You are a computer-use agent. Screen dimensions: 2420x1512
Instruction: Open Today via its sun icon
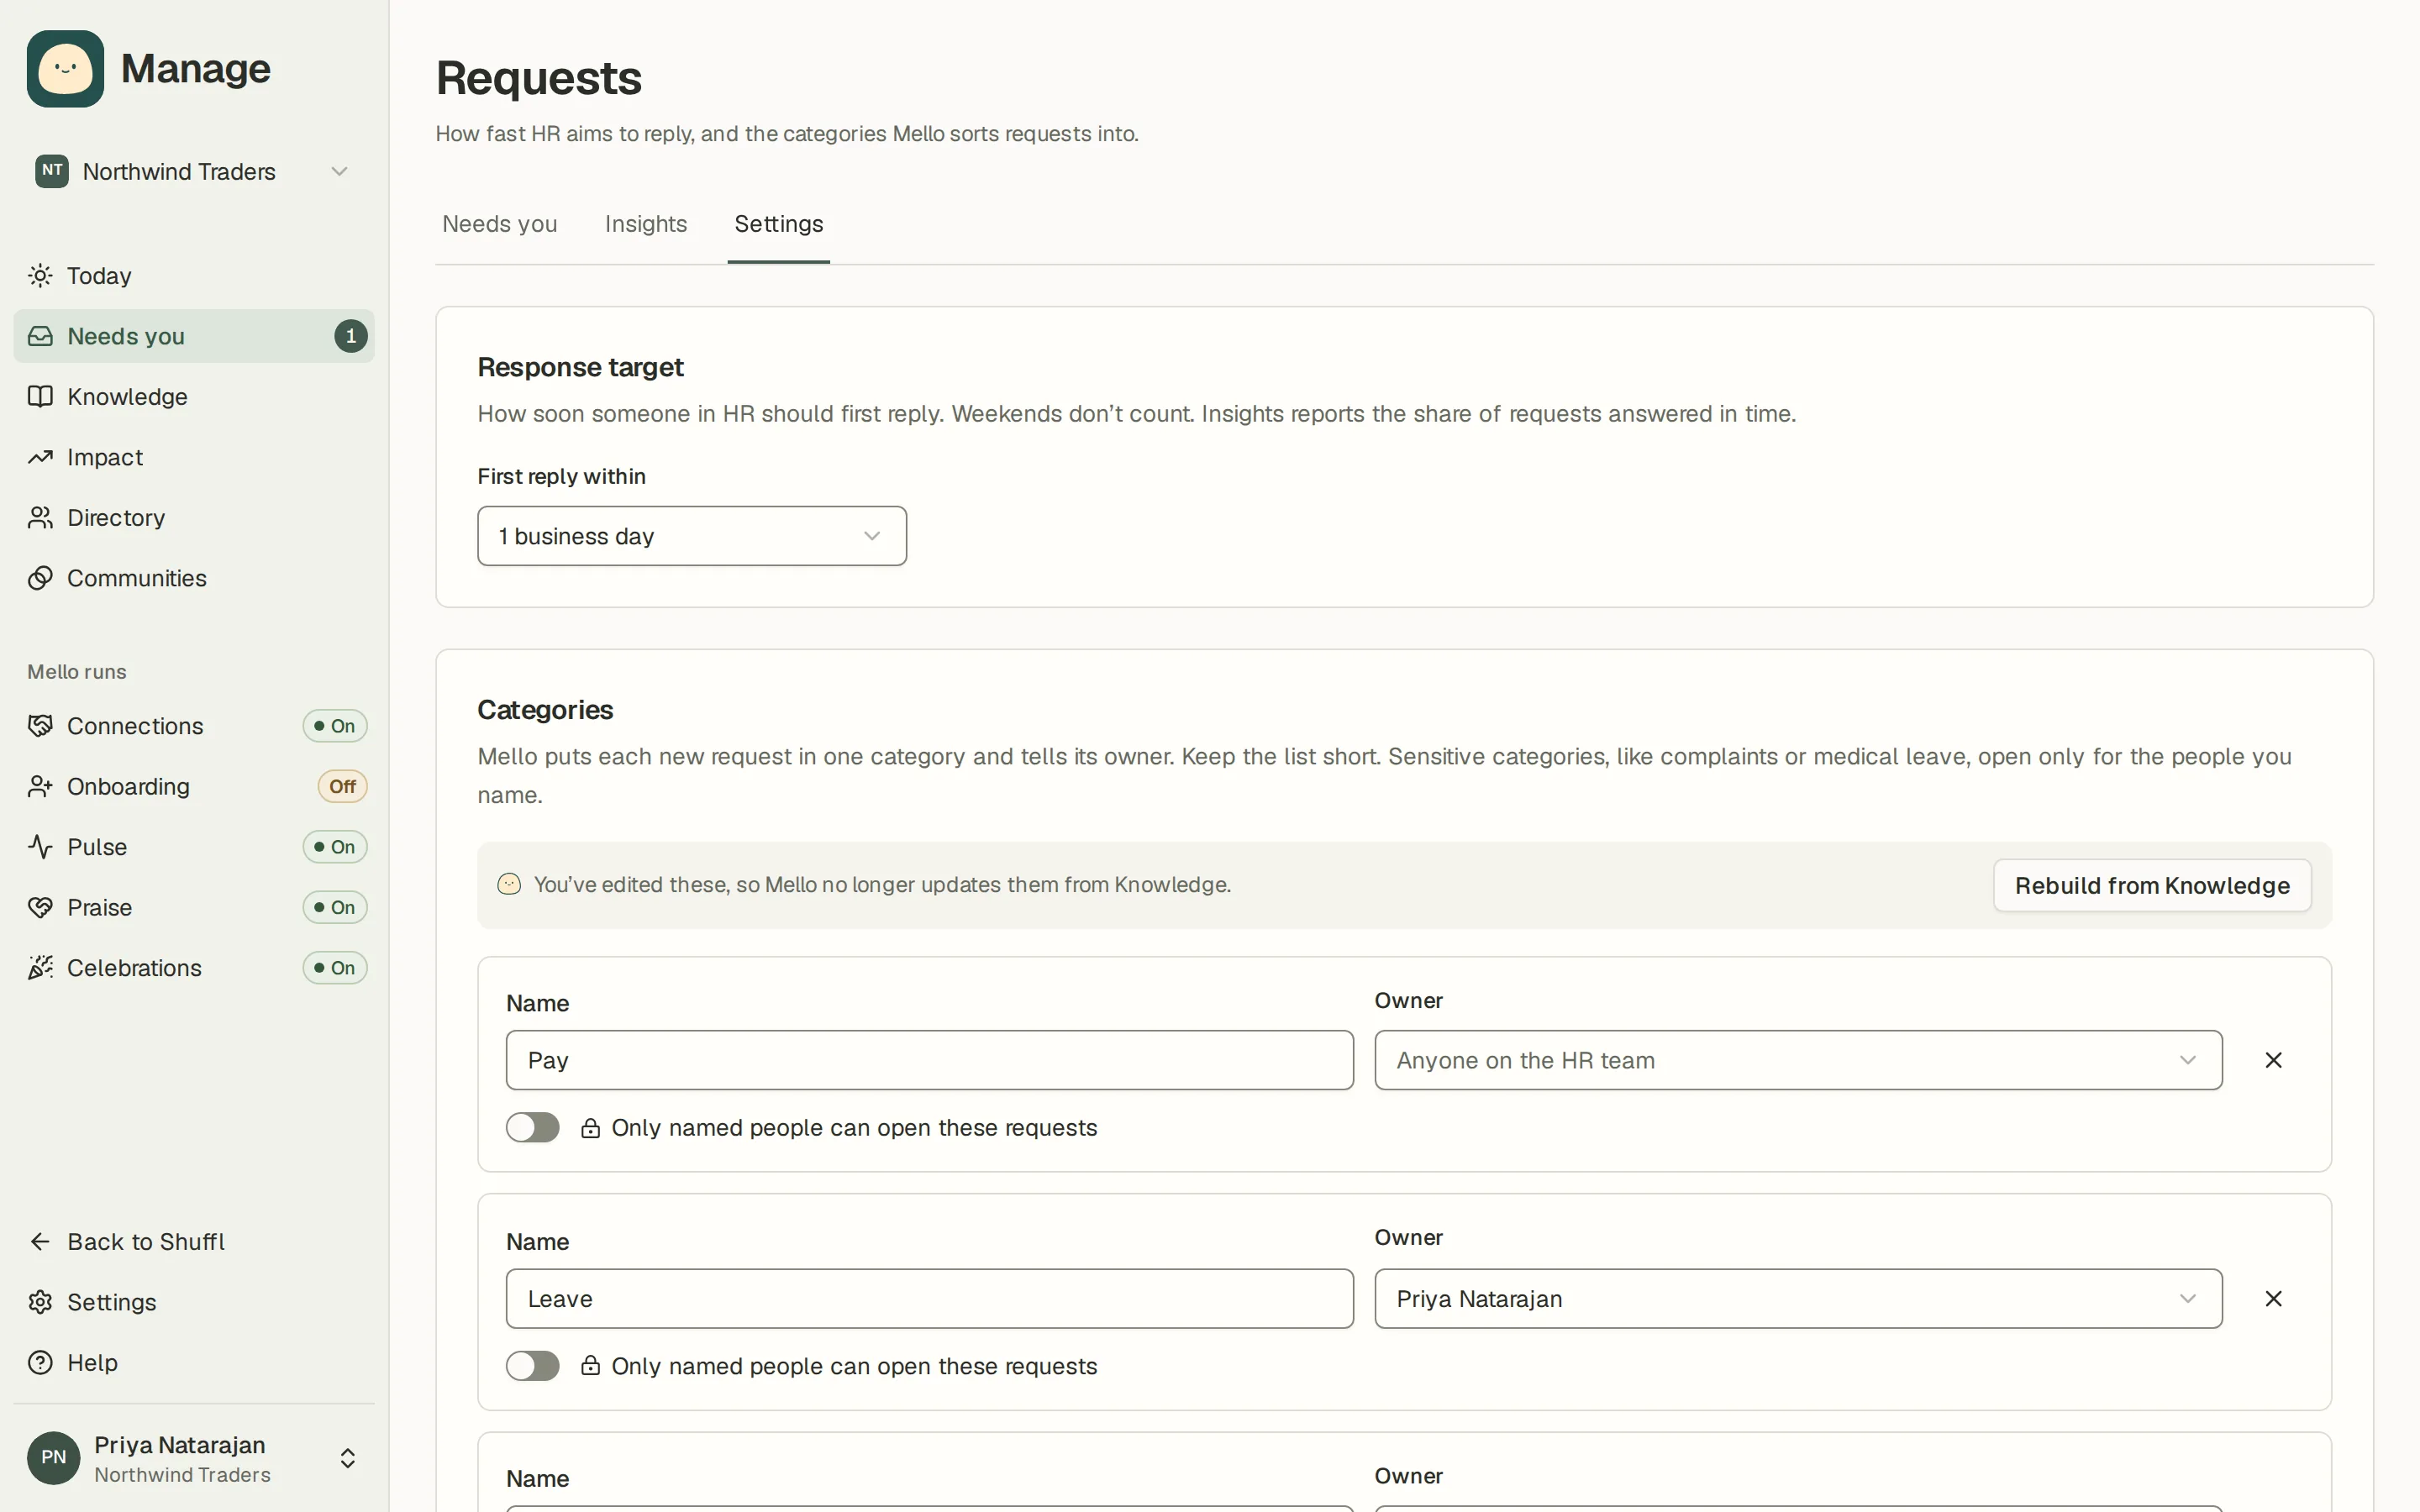(40, 275)
